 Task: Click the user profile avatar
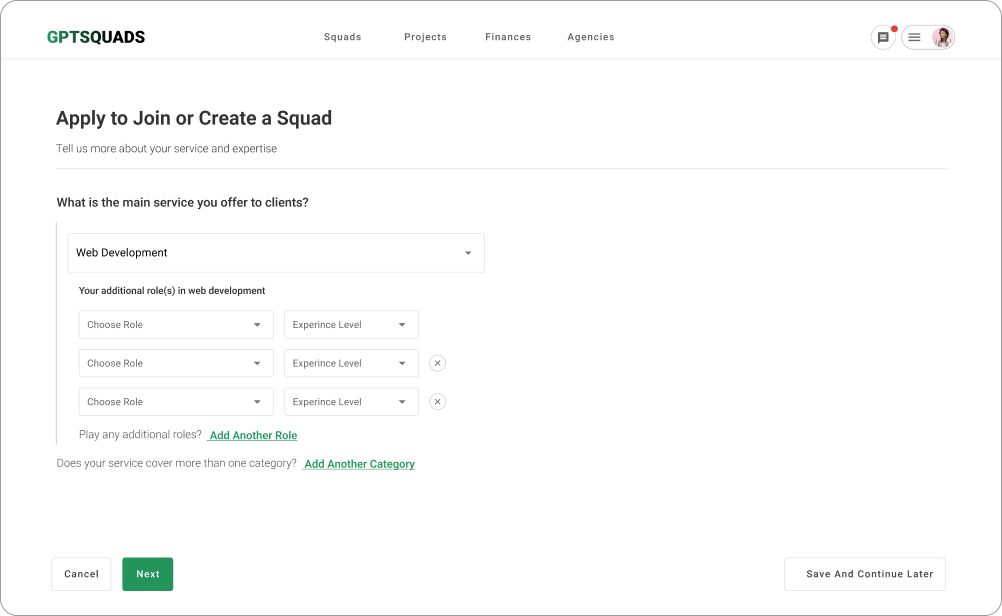[942, 37]
